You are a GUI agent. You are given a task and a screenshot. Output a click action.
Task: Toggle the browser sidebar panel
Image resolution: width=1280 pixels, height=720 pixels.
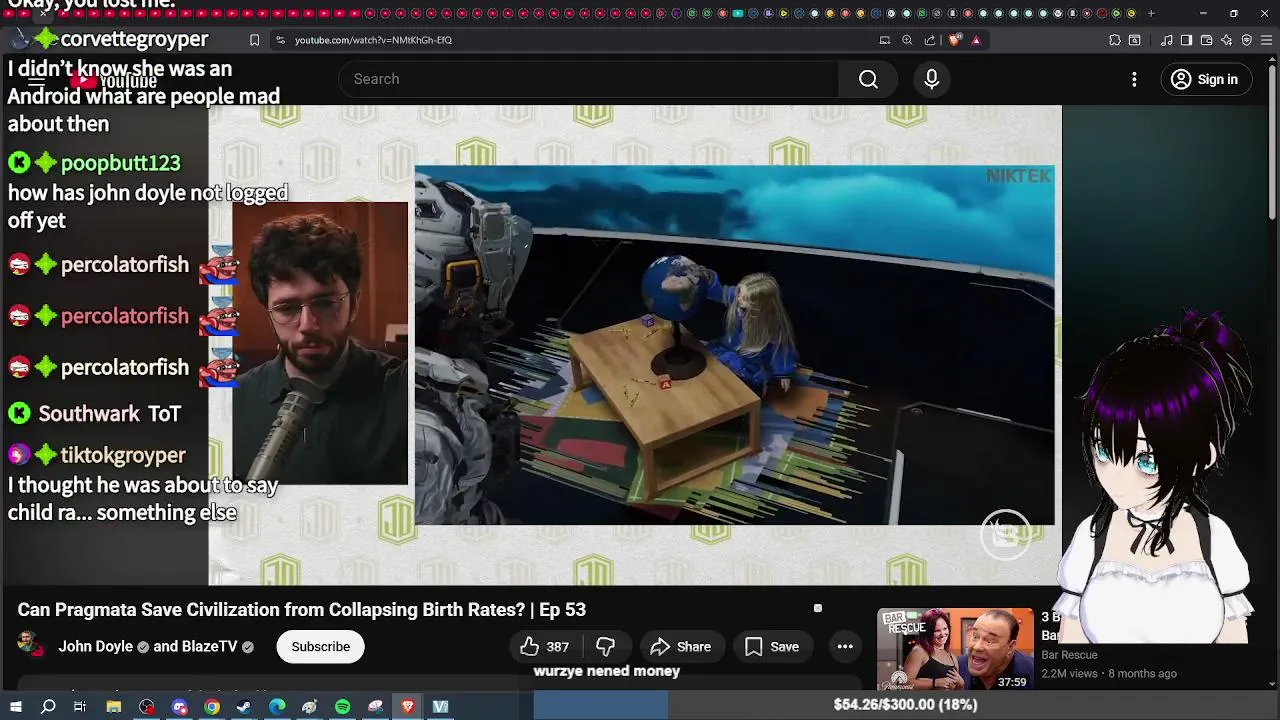click(1186, 40)
